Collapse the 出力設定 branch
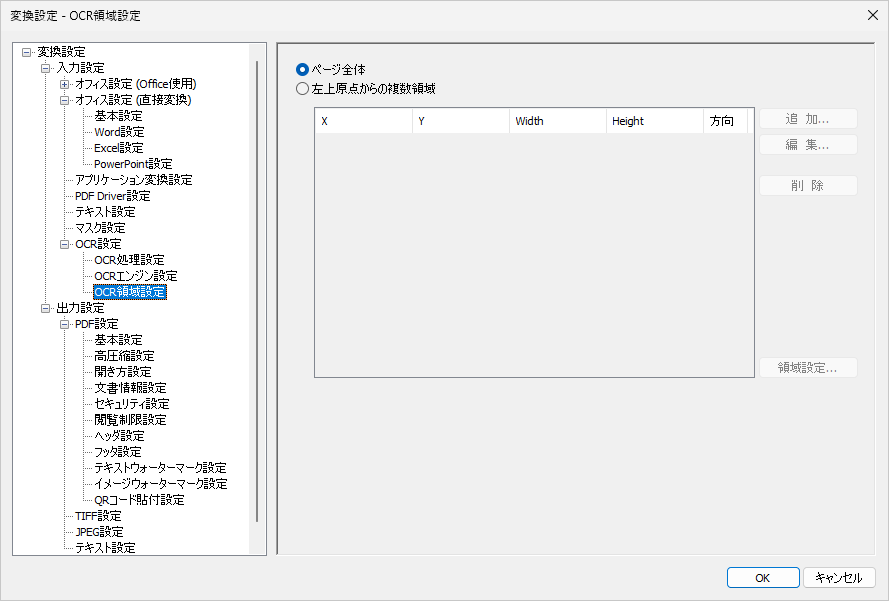The height and width of the screenshot is (601, 889). [x=46, y=308]
